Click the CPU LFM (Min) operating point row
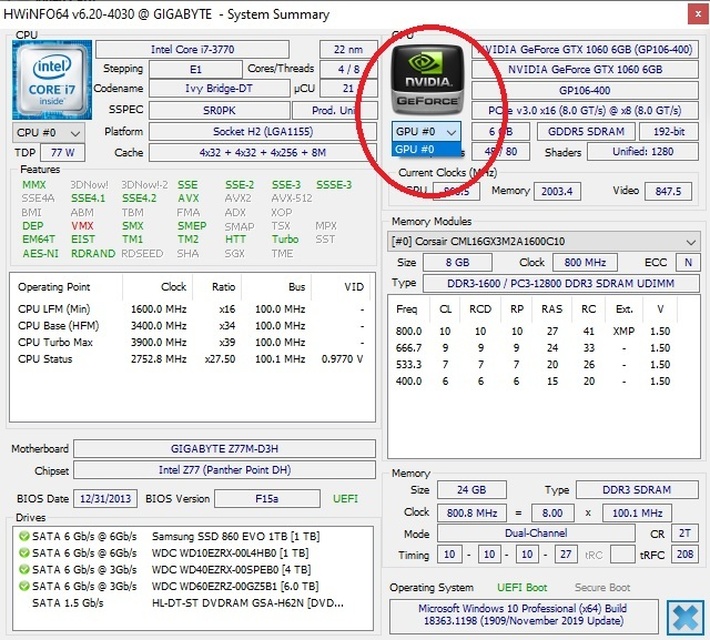This screenshot has height=640, width=710. pos(191,309)
